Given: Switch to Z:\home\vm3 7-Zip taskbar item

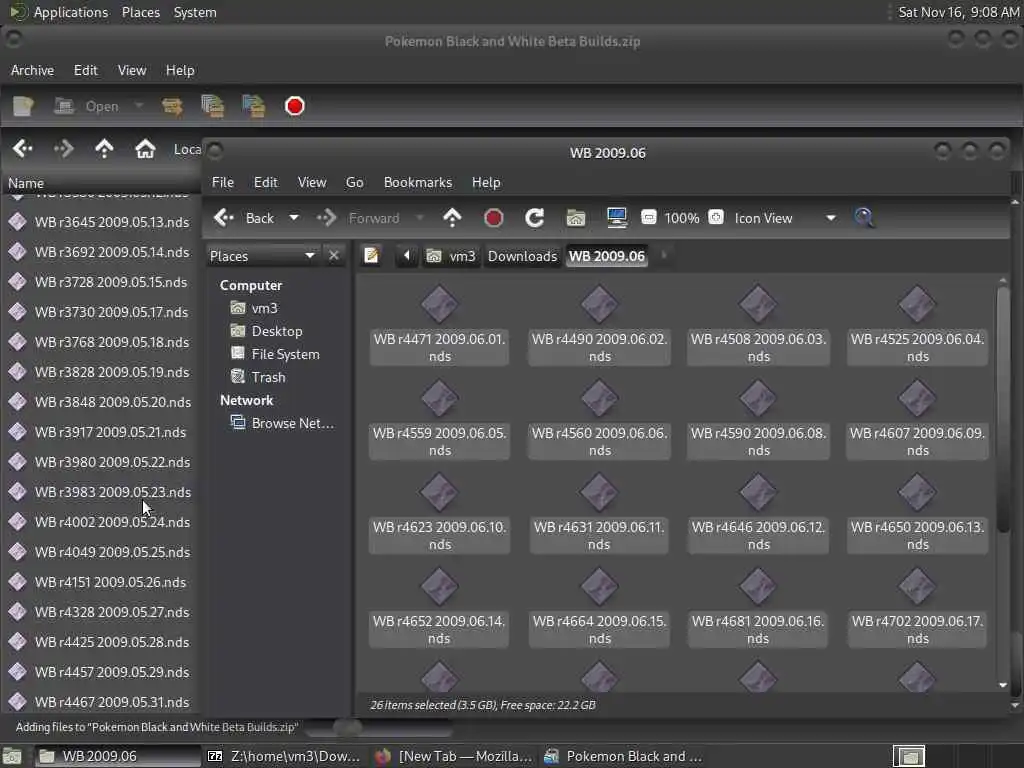Looking at the screenshot, I should (283, 756).
